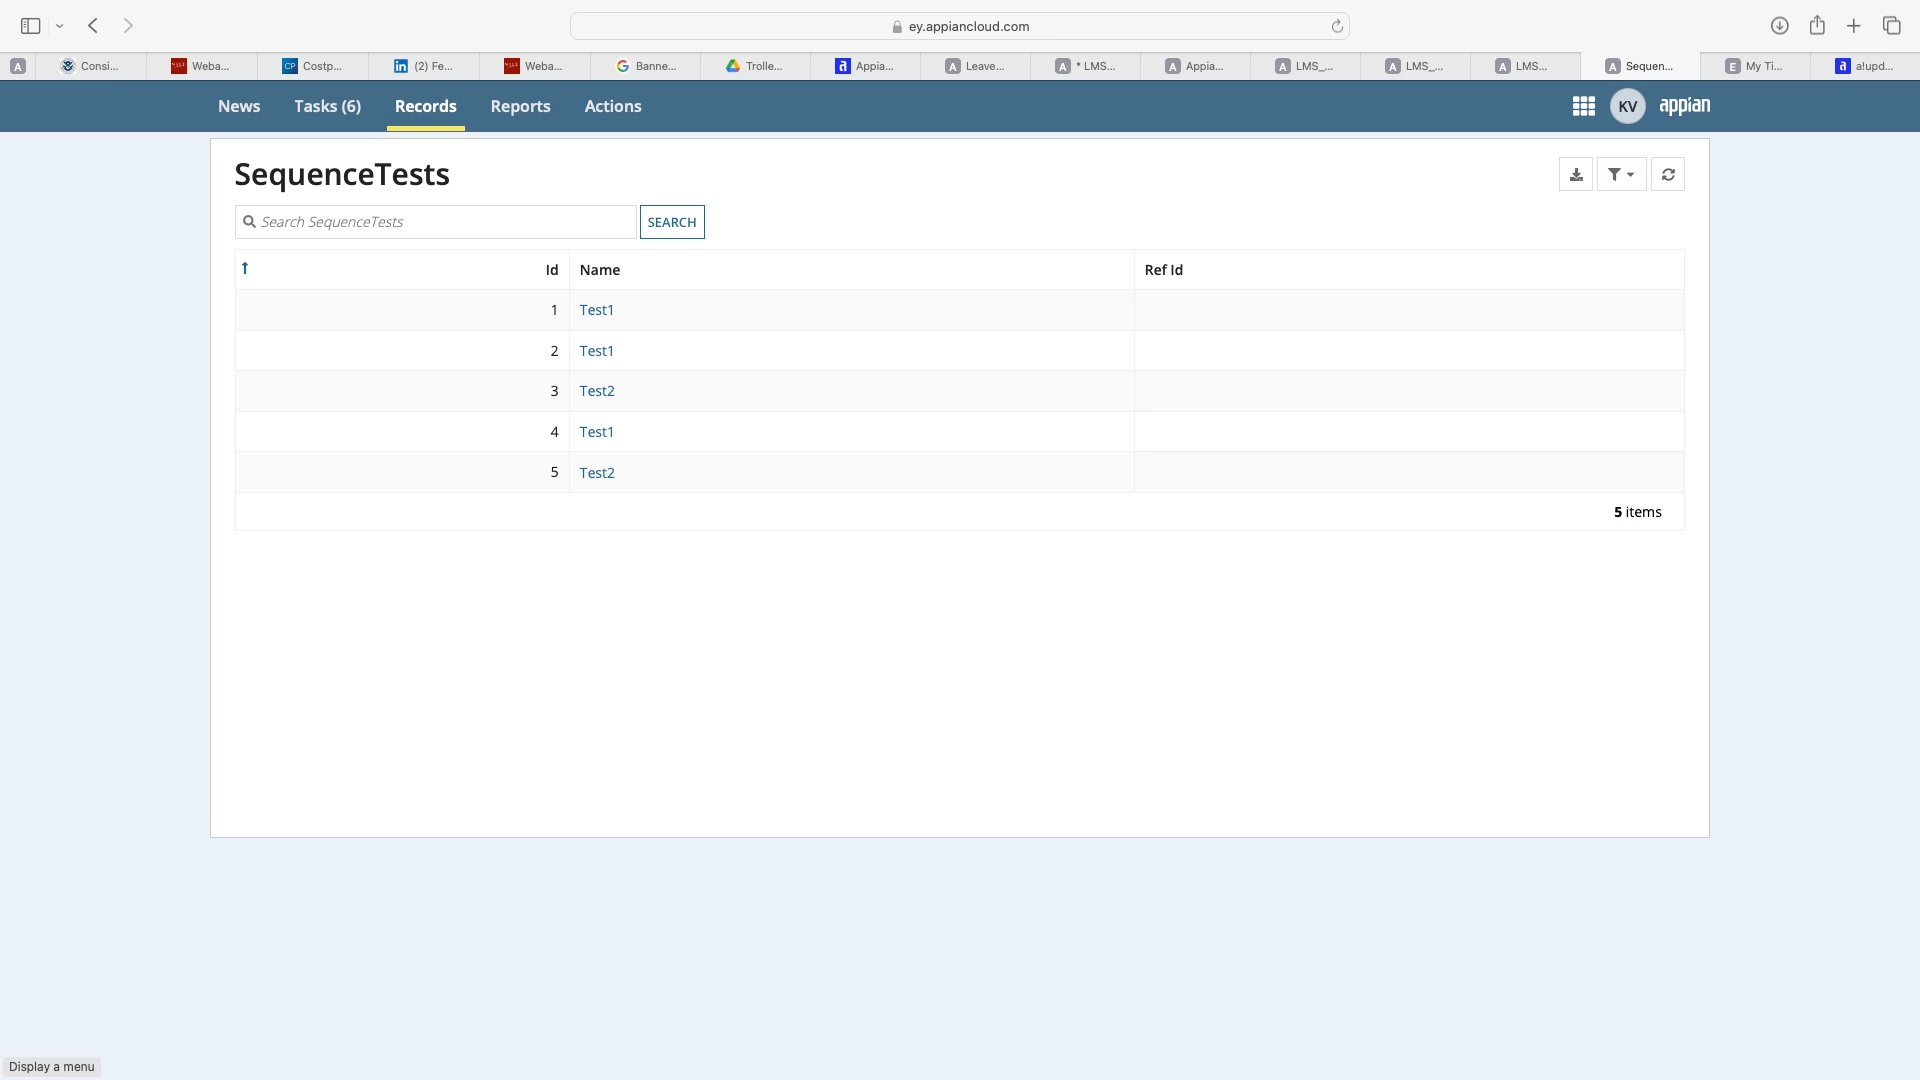This screenshot has width=1920, height=1080.
Task: Select the Sequen... tab
Action: click(1640, 66)
